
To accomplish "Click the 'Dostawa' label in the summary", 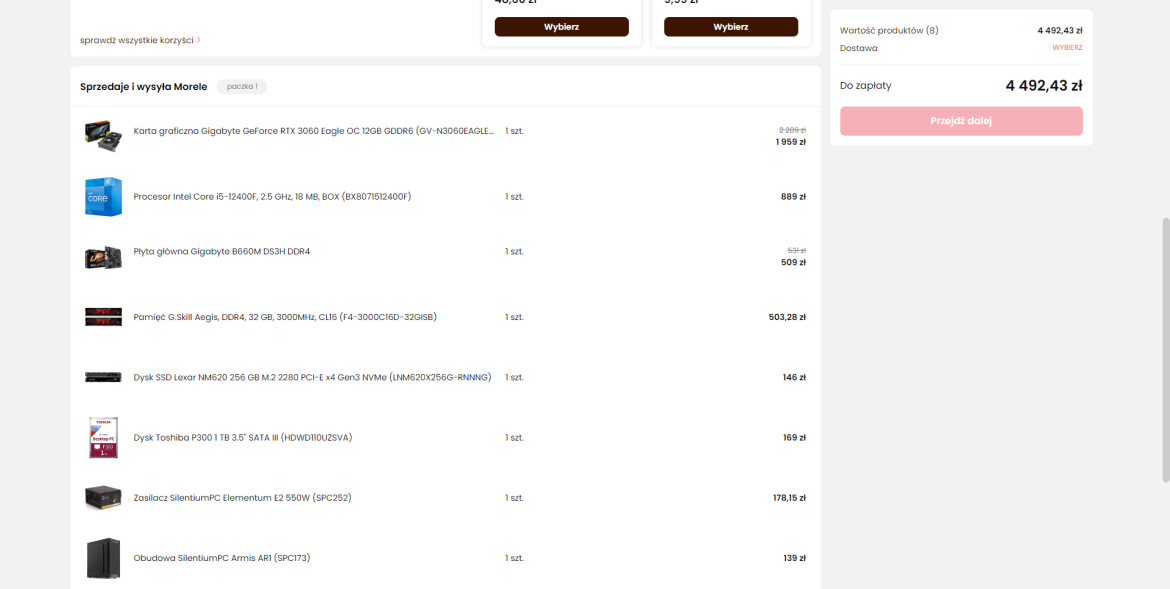I will (859, 48).
